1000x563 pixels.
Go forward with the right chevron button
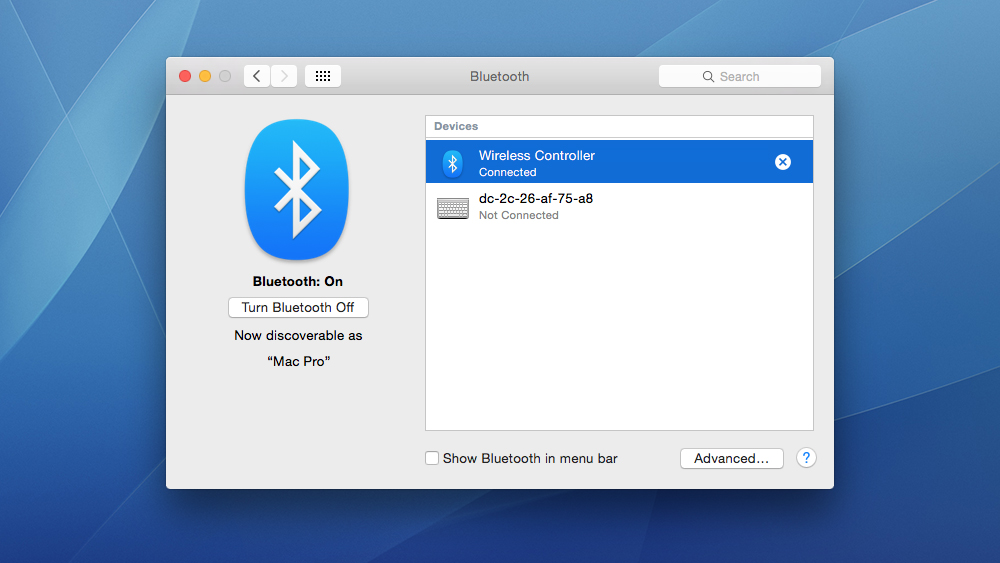pyautogui.click(x=284, y=76)
